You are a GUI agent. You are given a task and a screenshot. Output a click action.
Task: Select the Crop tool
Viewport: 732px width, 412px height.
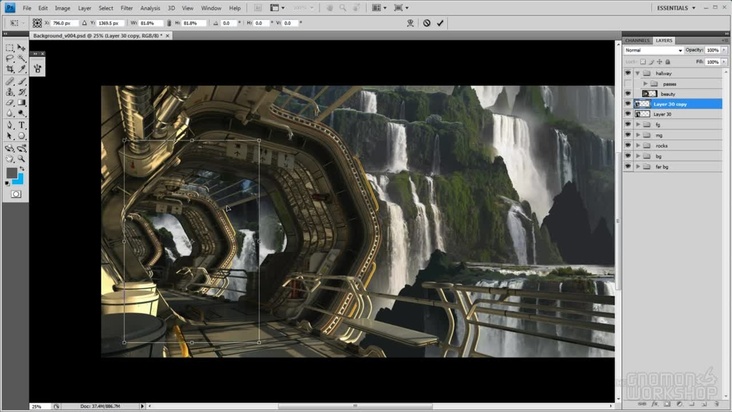point(10,69)
